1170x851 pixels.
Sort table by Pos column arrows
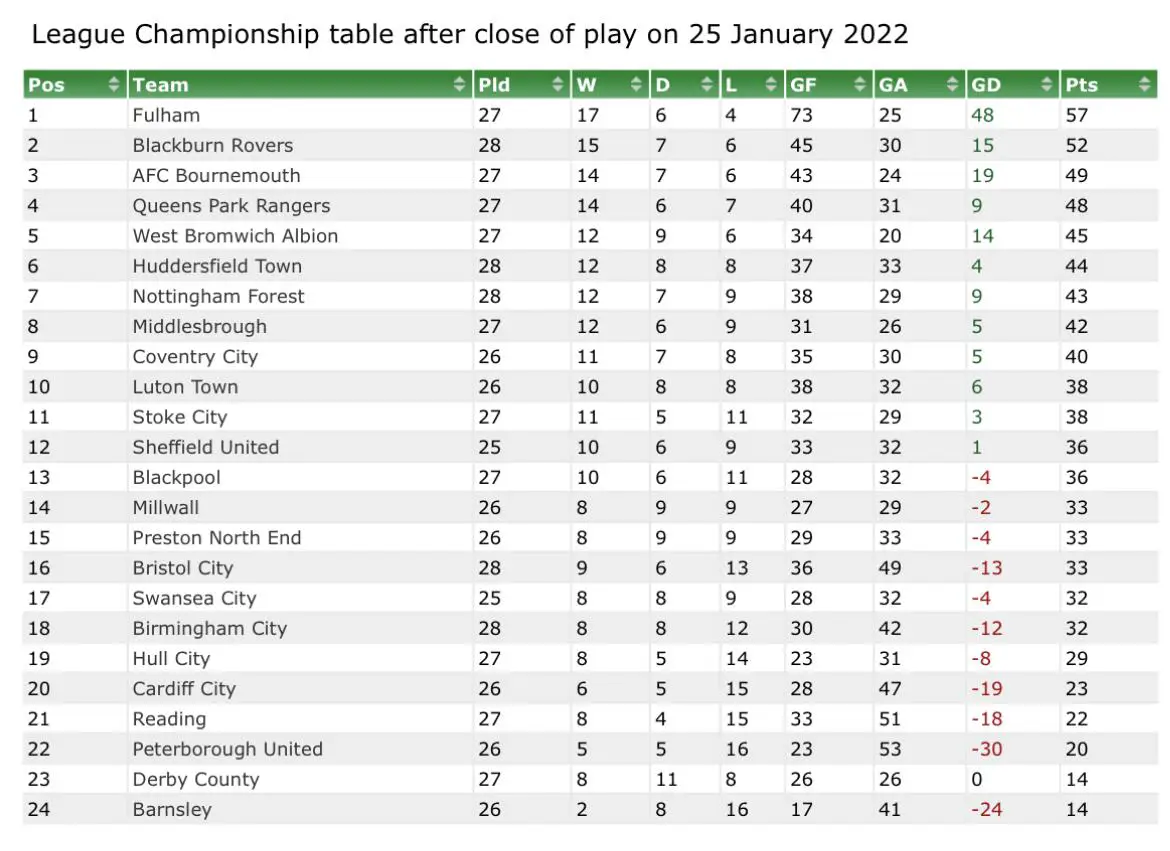113,84
